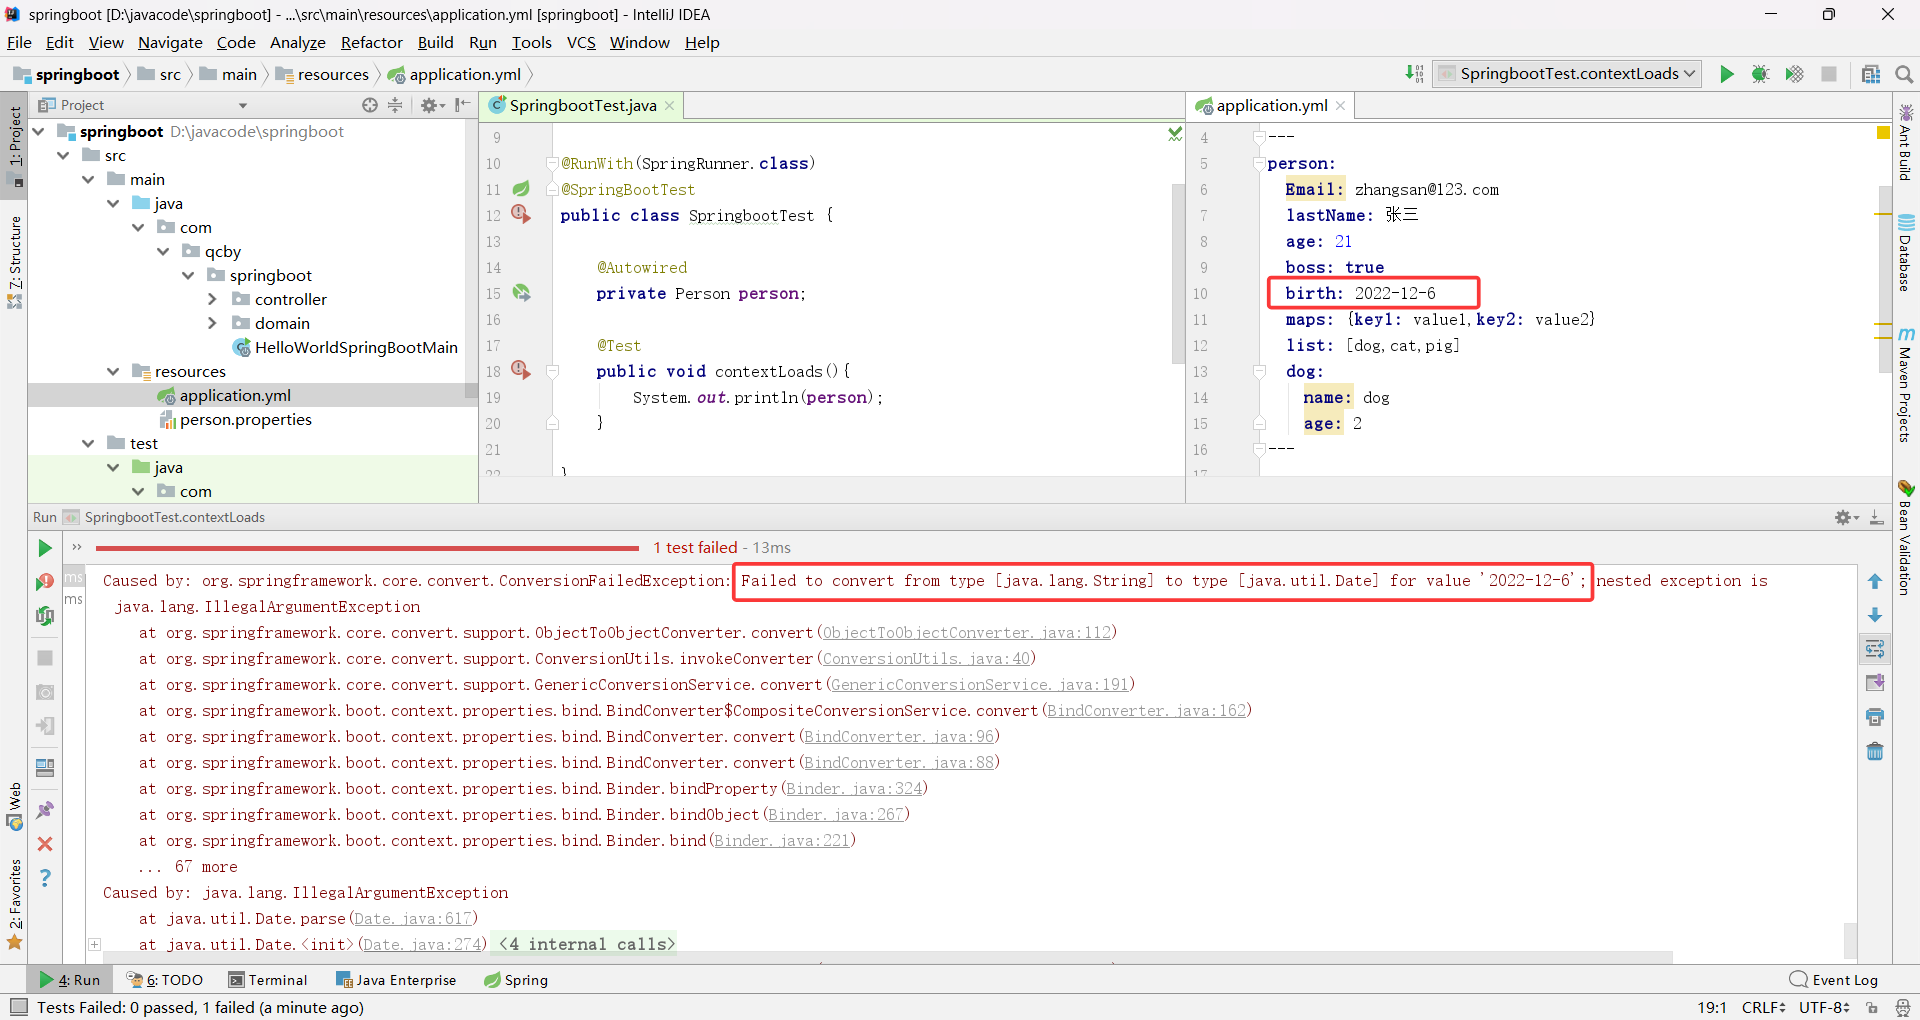
Task: Toggle soft-wrap in console output
Action: 1875,649
